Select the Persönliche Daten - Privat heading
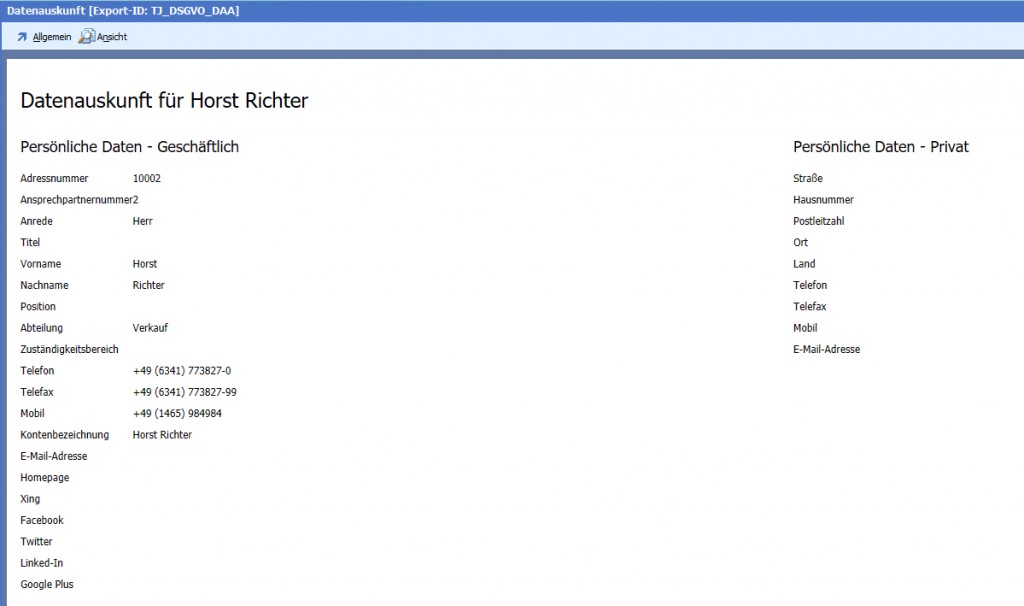 tap(880, 147)
